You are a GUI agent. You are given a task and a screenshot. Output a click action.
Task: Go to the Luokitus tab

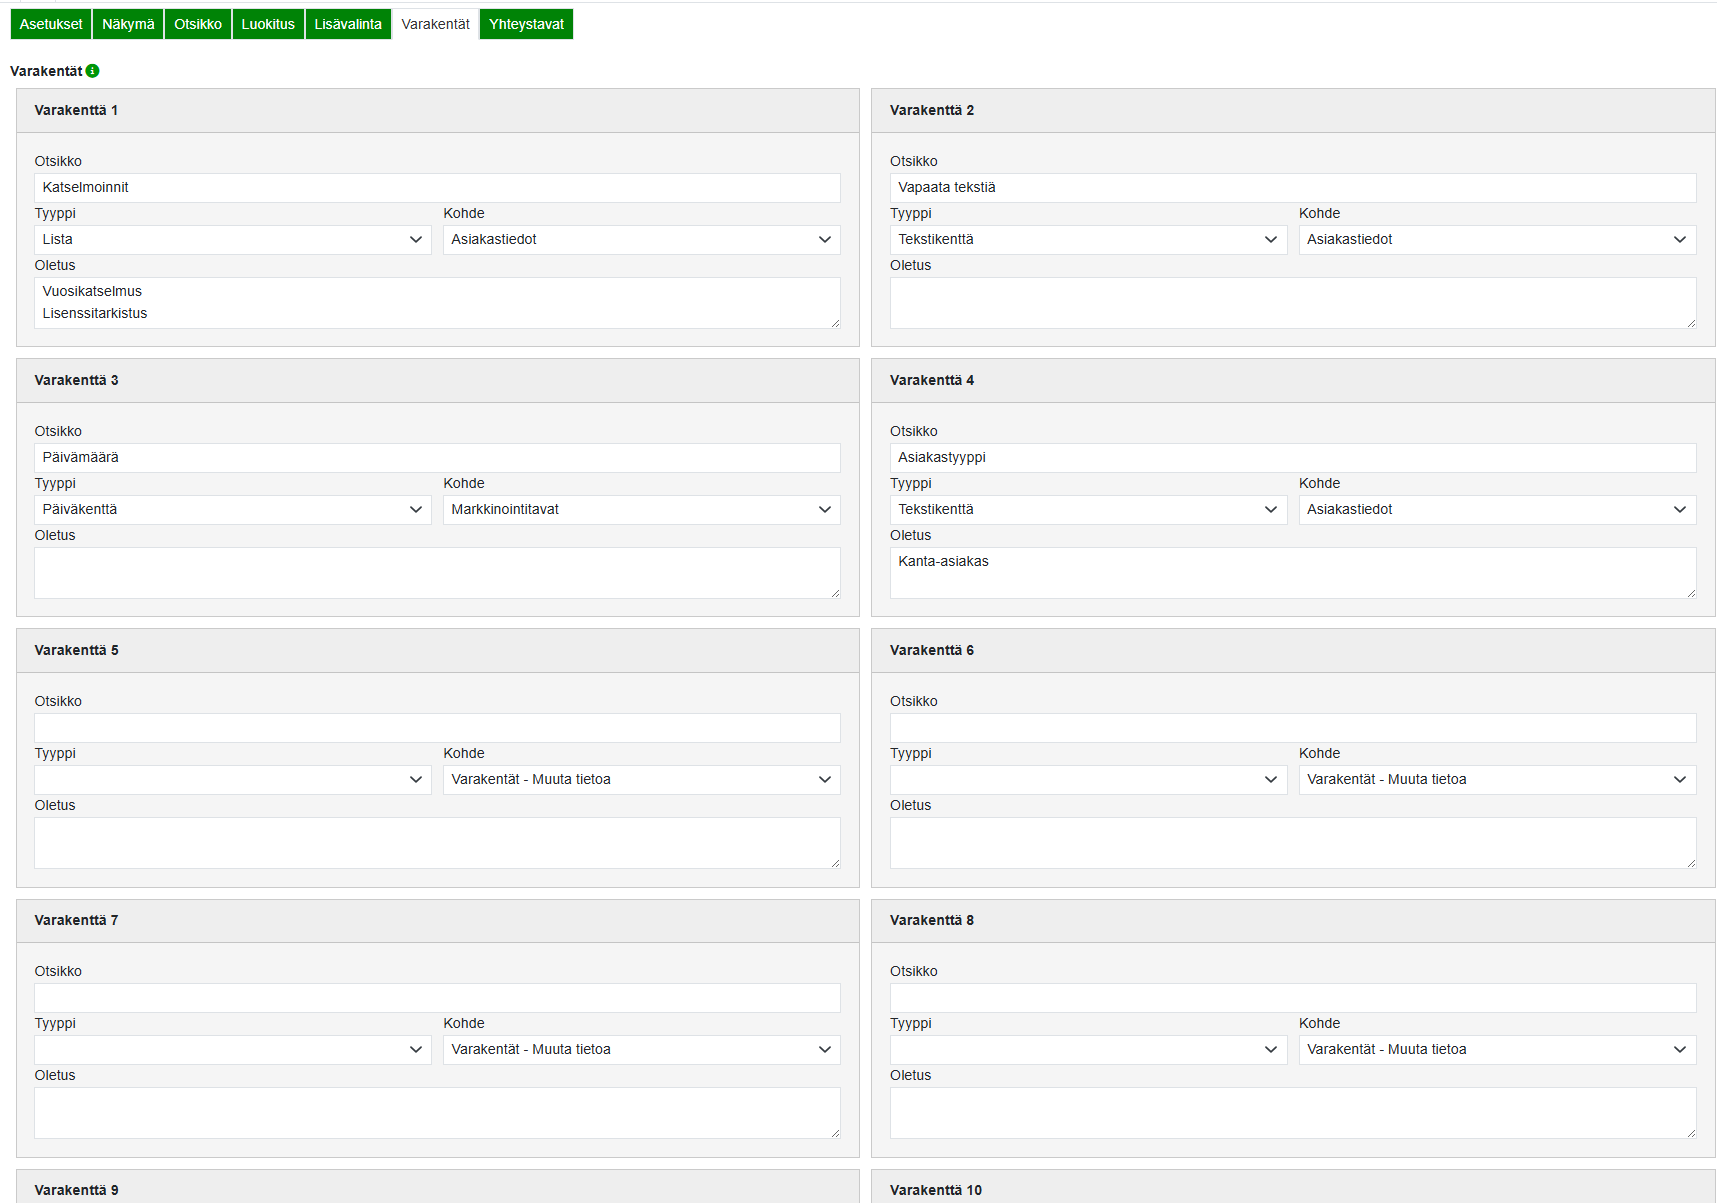pos(268,24)
